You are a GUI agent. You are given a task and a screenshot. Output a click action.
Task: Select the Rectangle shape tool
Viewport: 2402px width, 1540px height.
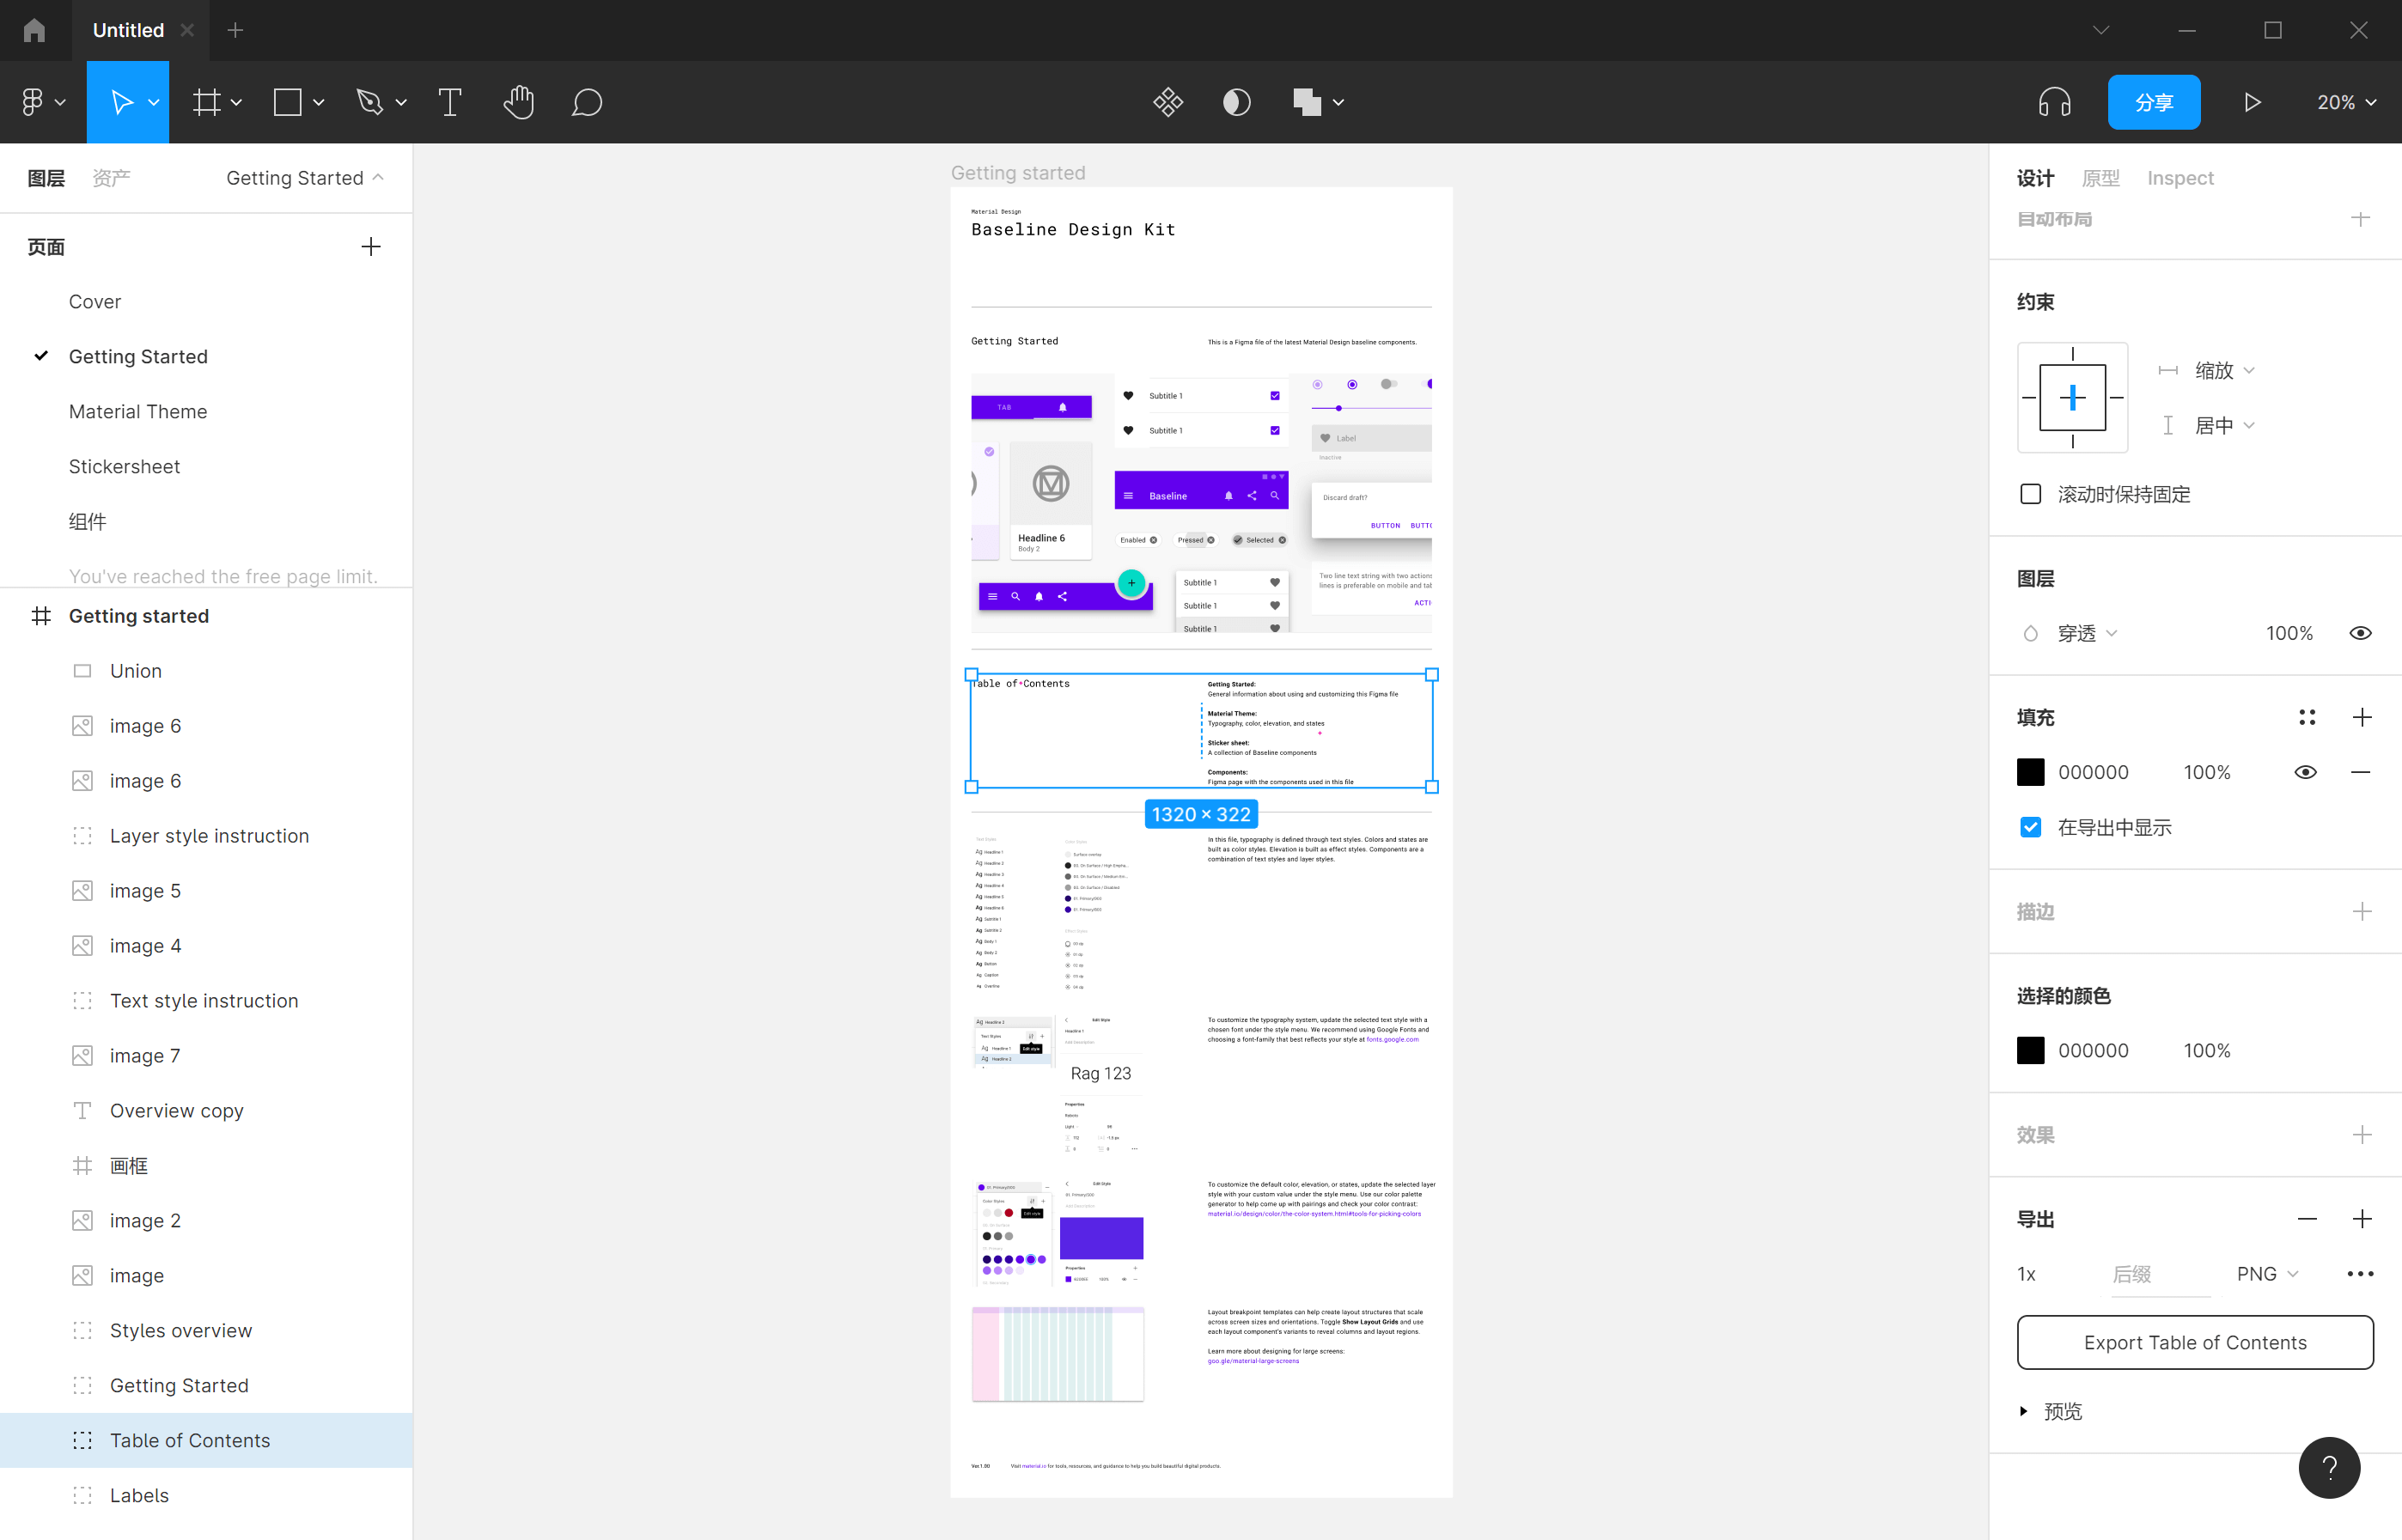click(287, 102)
